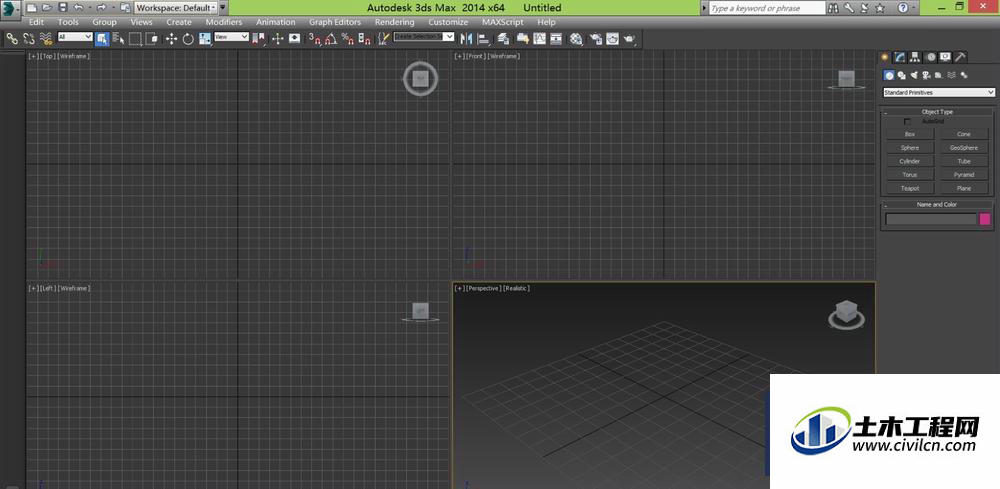The height and width of the screenshot is (489, 1000).
Task: Click the Box primitive button
Action: (910, 134)
